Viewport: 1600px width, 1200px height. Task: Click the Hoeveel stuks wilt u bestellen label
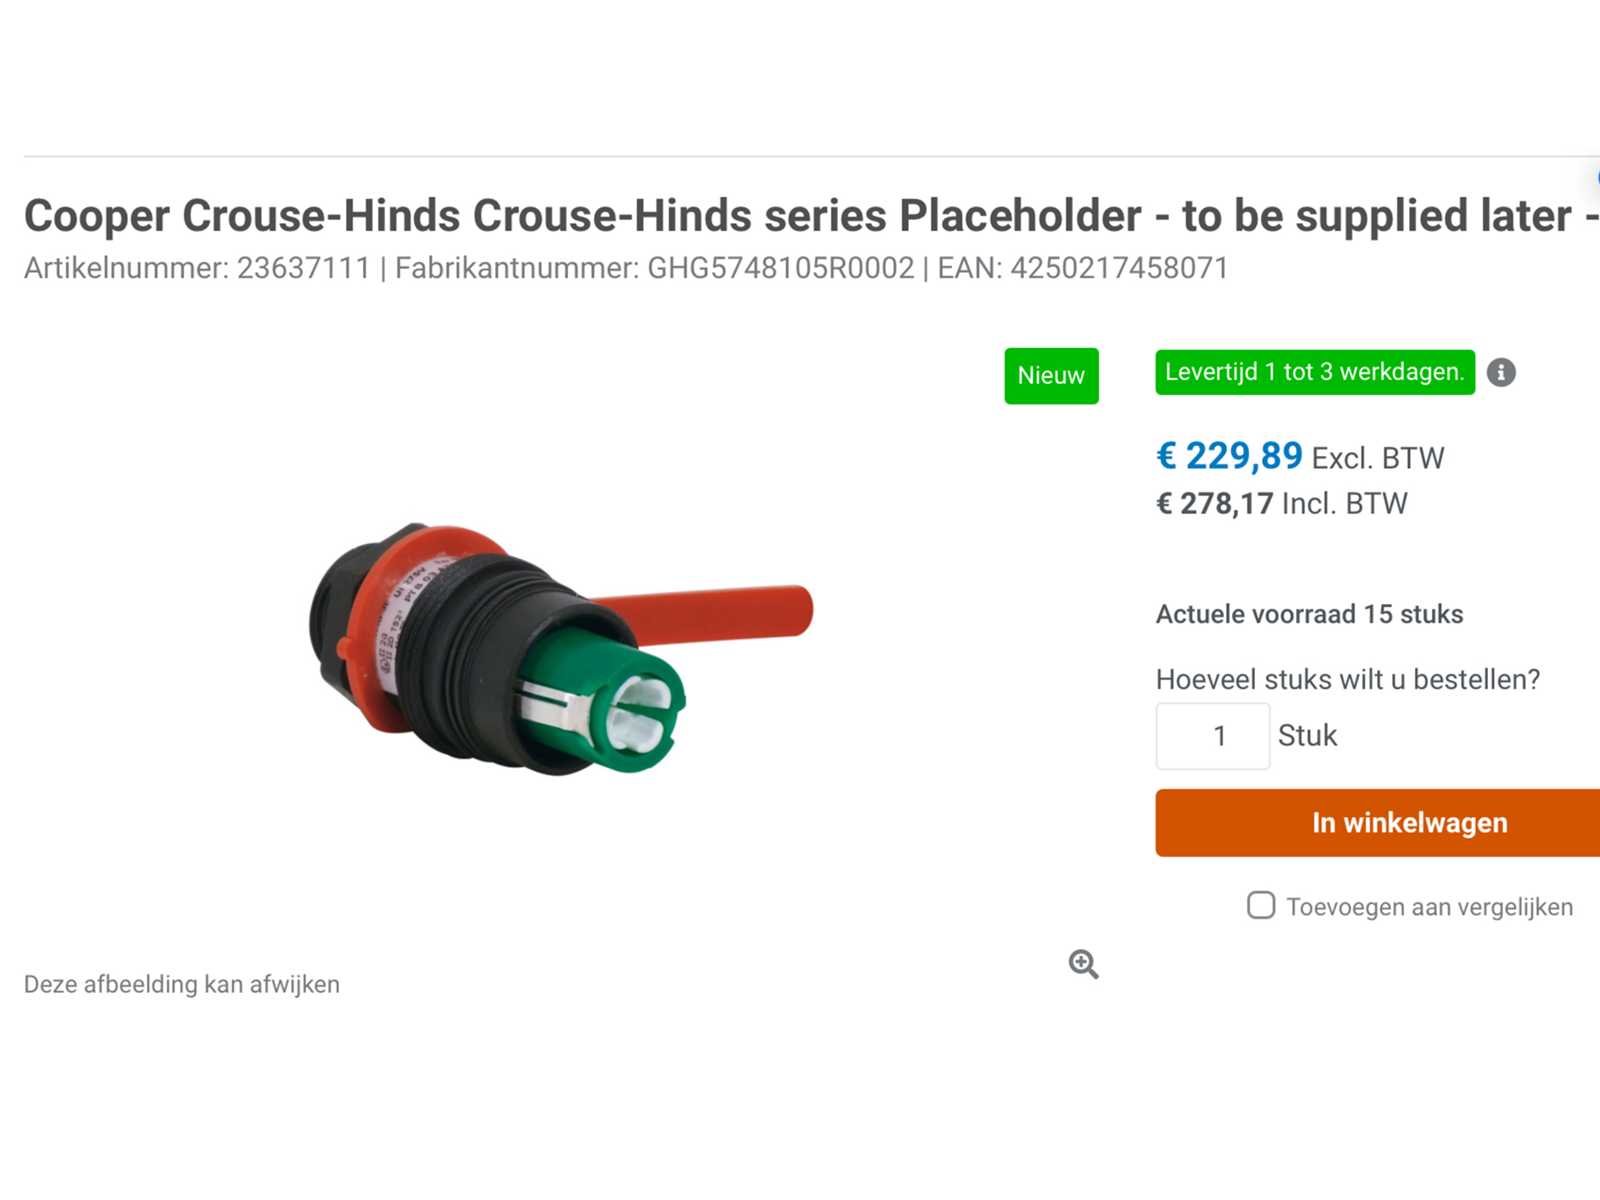1347,680
